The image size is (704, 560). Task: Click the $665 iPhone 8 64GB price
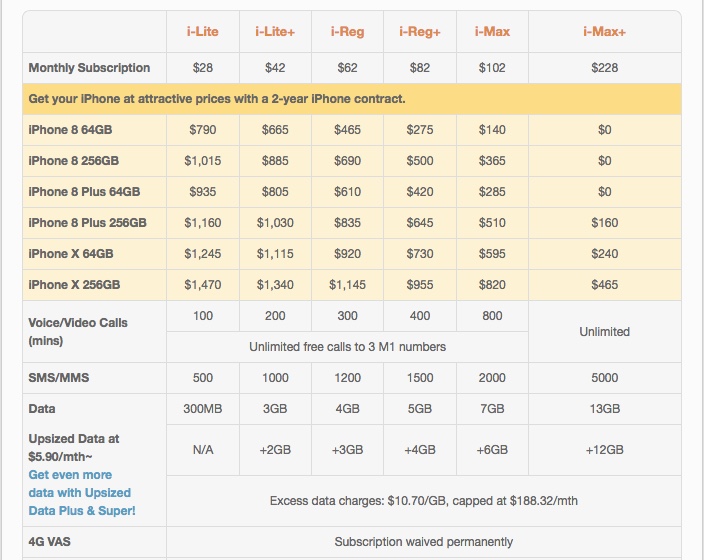(275, 130)
